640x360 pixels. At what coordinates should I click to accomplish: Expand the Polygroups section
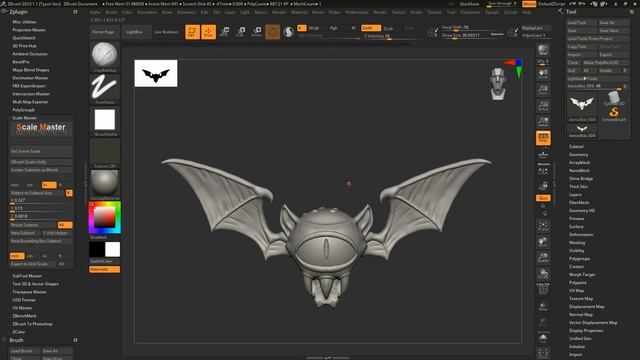580,259
